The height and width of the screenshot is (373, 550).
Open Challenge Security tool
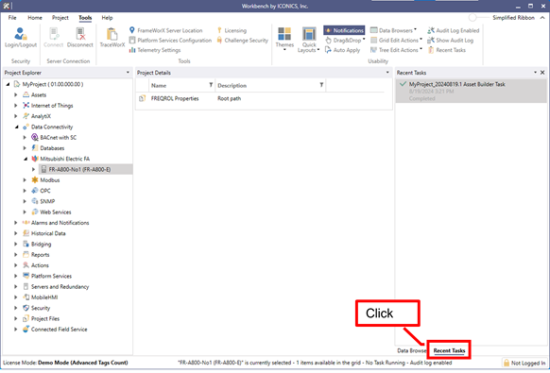point(242,40)
